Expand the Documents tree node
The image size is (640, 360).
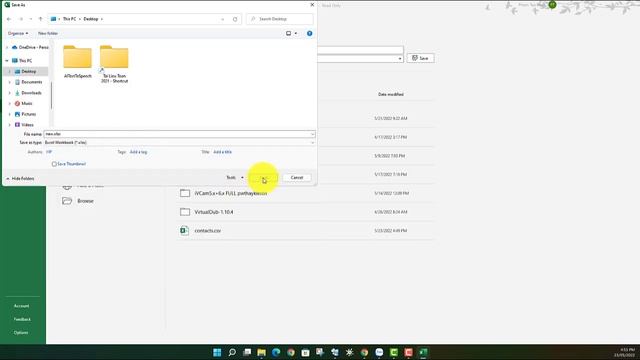click(x=10, y=82)
